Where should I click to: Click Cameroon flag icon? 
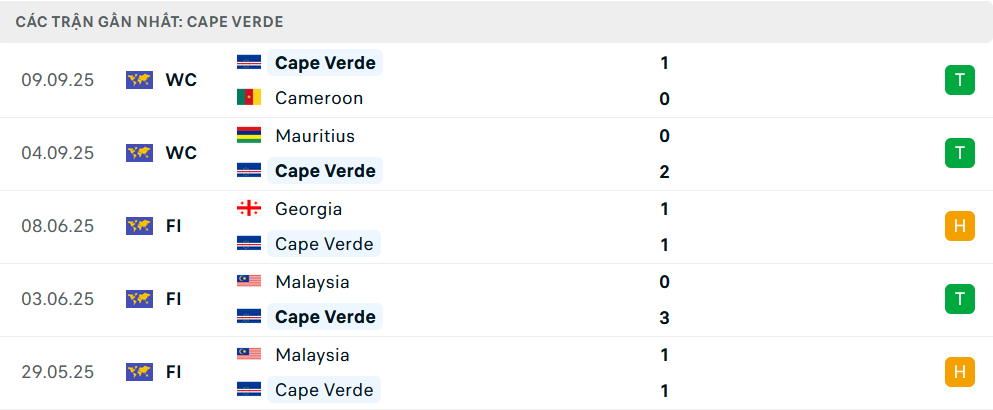[x=249, y=98]
